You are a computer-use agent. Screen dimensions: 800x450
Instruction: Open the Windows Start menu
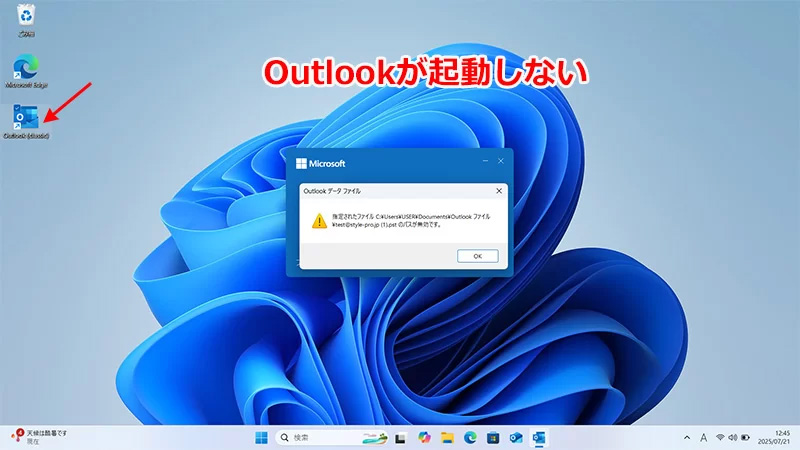click(261, 437)
